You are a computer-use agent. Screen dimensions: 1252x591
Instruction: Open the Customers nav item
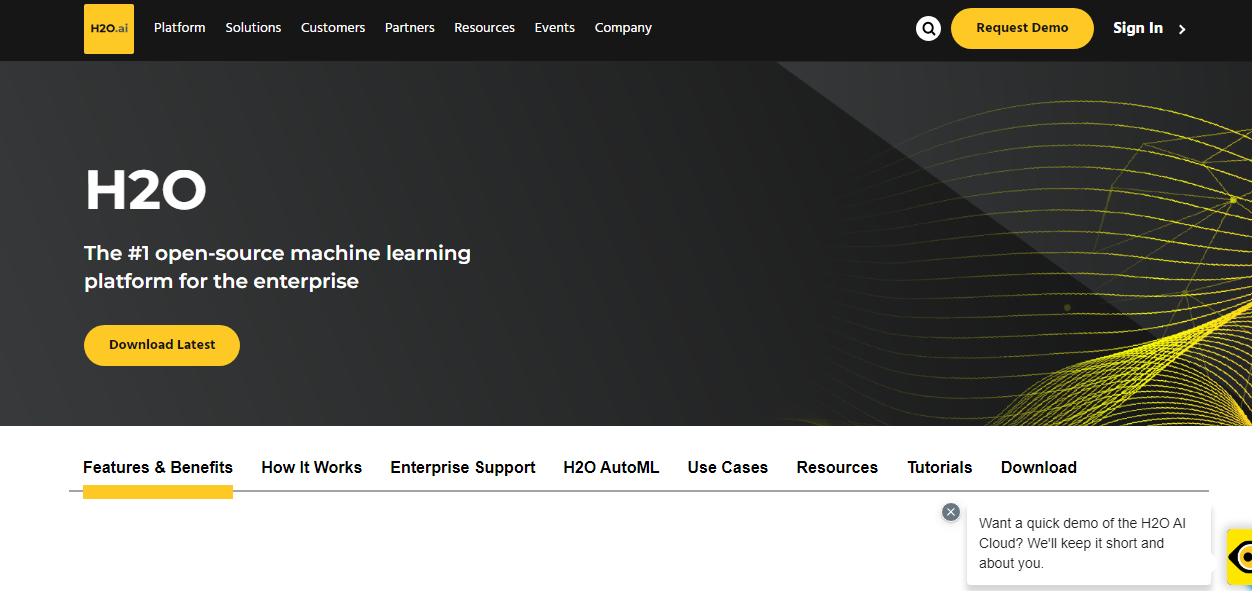pos(333,28)
